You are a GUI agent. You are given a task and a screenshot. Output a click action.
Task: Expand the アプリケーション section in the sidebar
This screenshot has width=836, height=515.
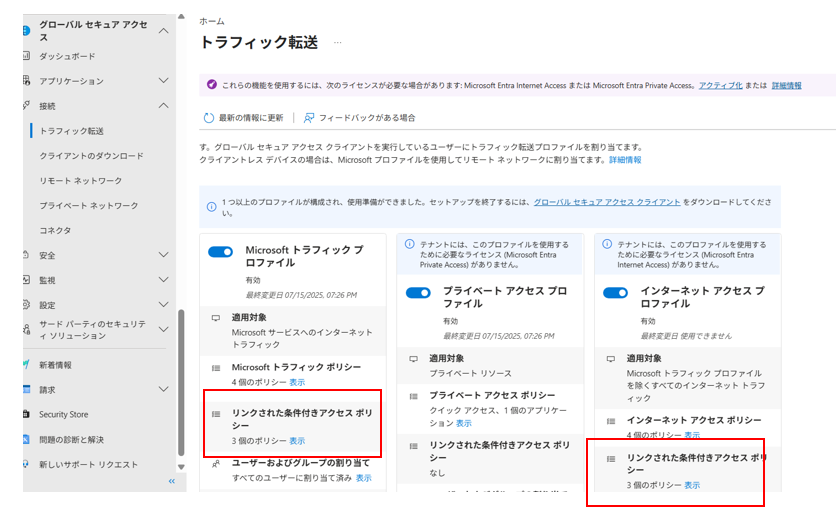click(164, 81)
